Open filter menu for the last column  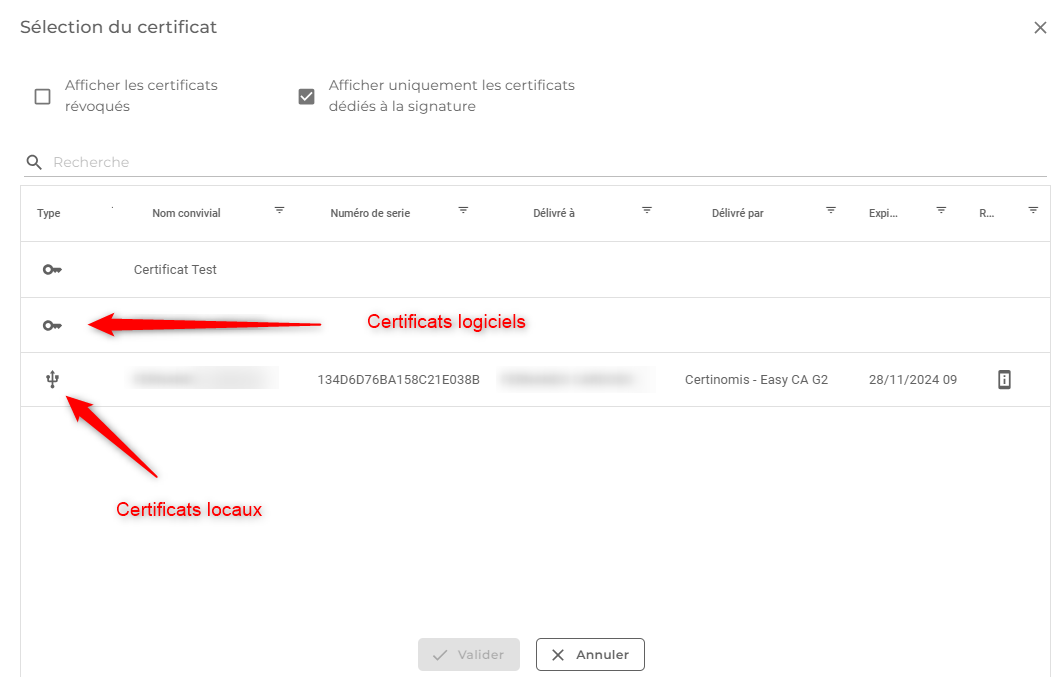point(1033,210)
